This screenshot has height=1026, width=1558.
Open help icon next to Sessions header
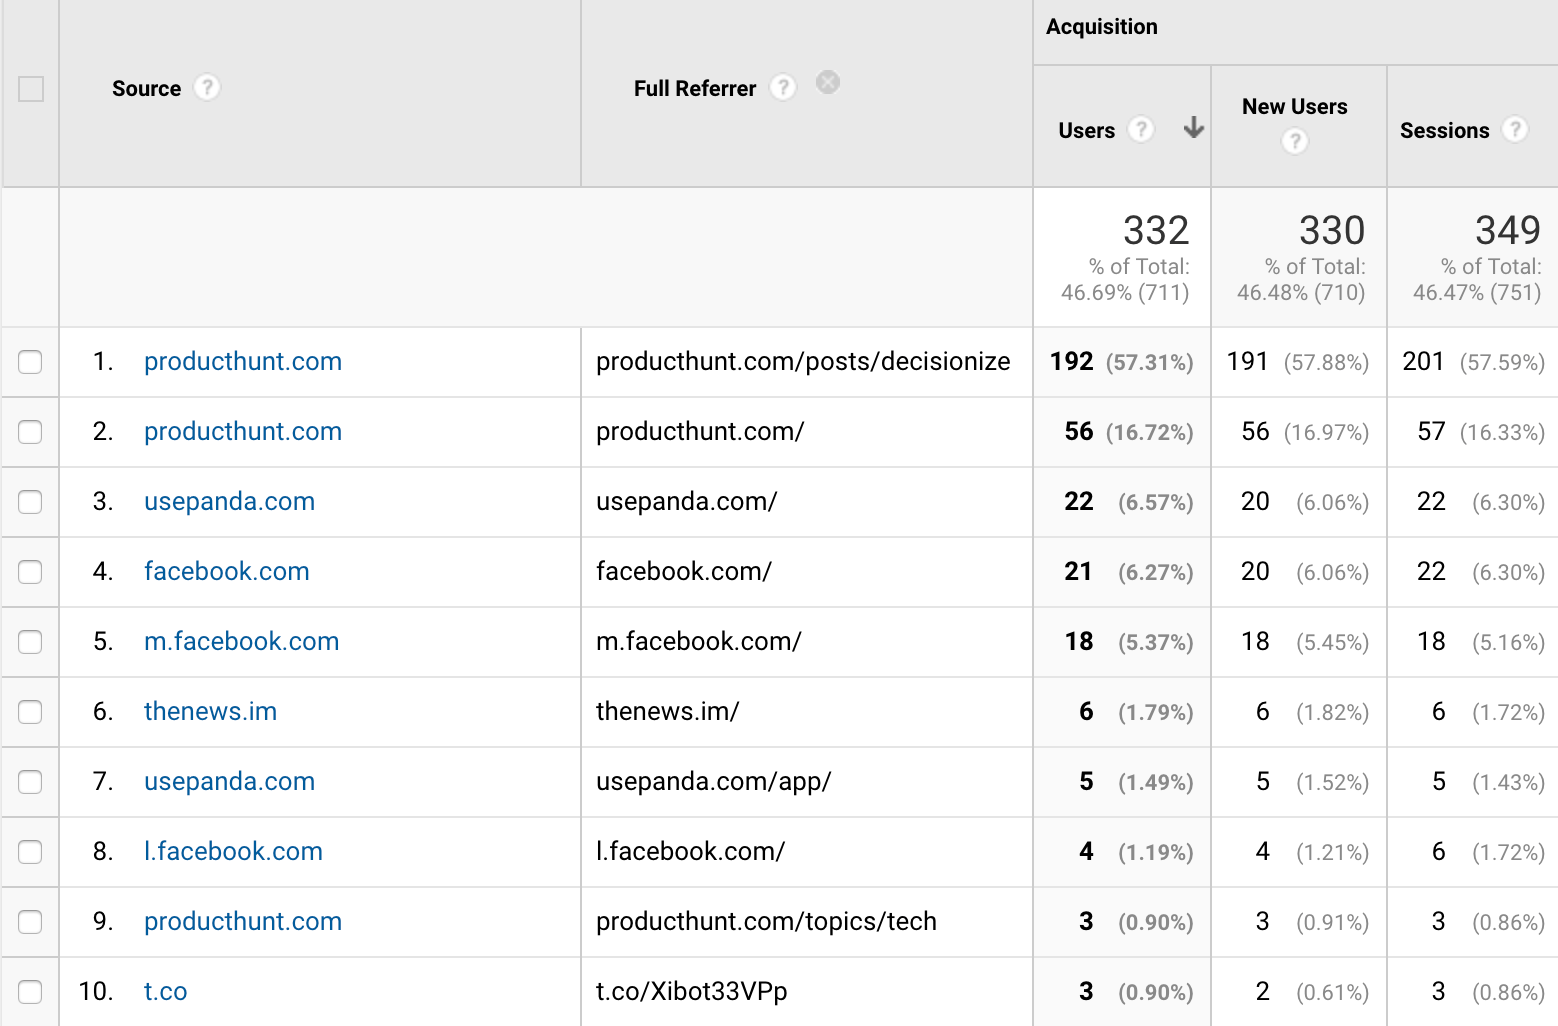[1515, 130]
